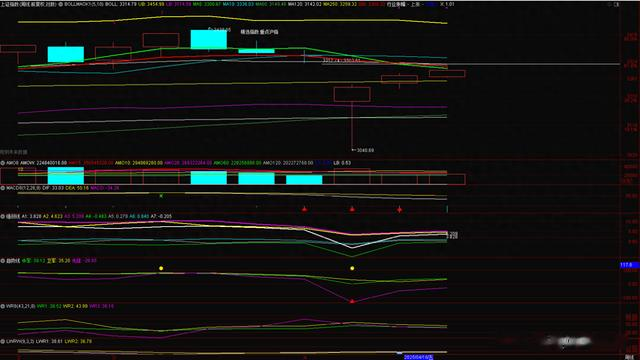Screen dimensions: 640x360
Task: Open the MACD indicator panel settings icon
Action: tap(2, 188)
